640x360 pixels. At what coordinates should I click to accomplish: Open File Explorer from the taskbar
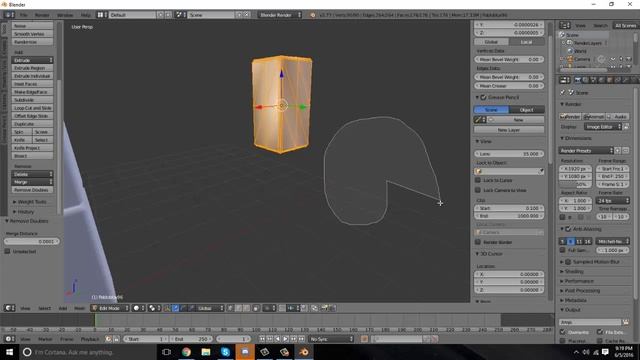tap(206, 352)
